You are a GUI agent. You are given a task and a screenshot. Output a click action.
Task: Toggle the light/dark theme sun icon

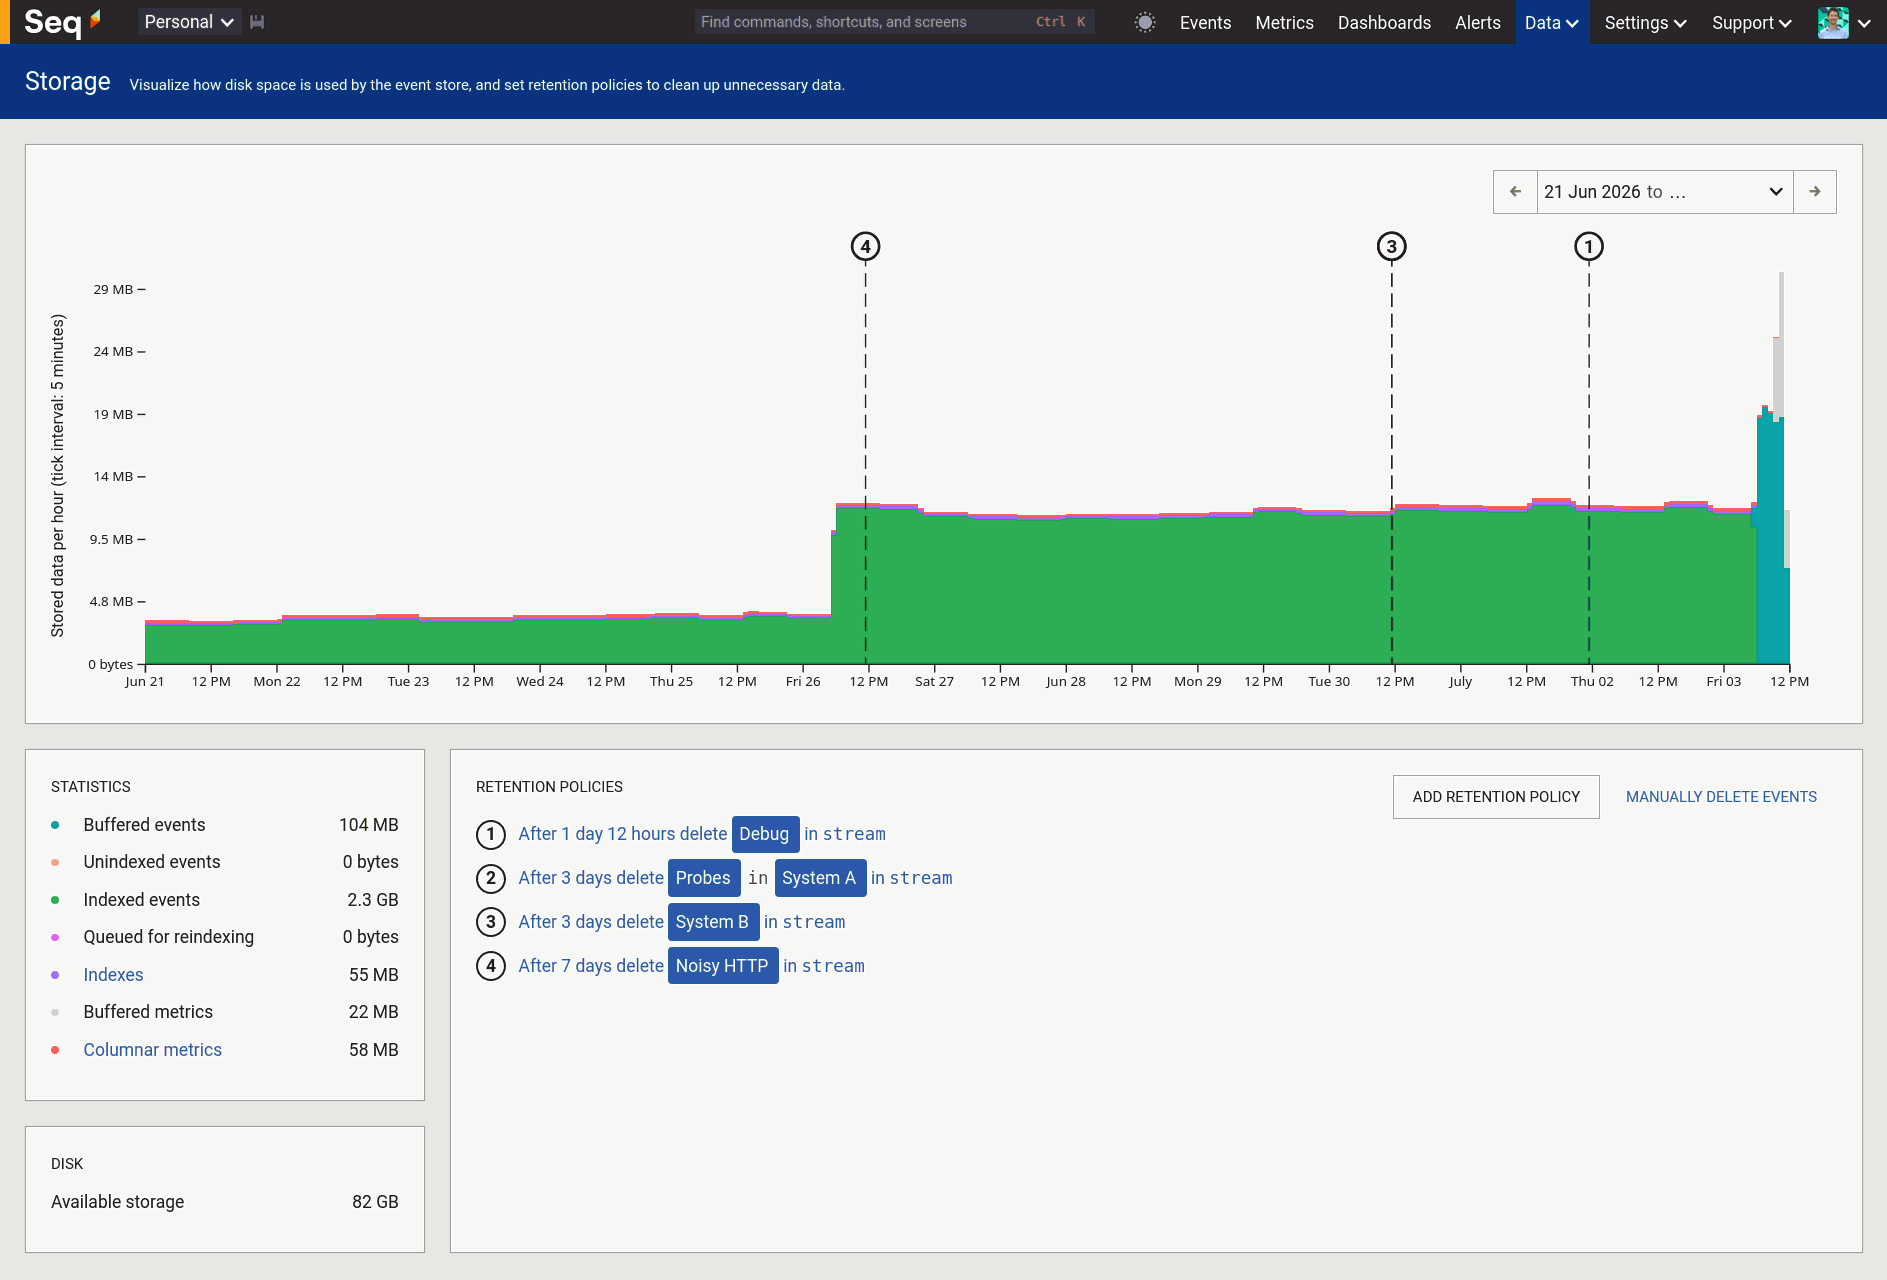coord(1145,22)
